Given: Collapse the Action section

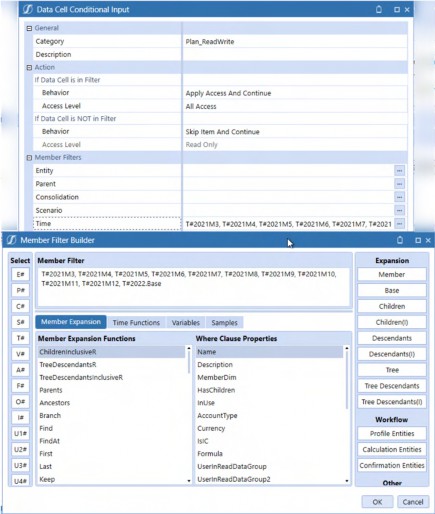Looking at the screenshot, I should [29, 68].
